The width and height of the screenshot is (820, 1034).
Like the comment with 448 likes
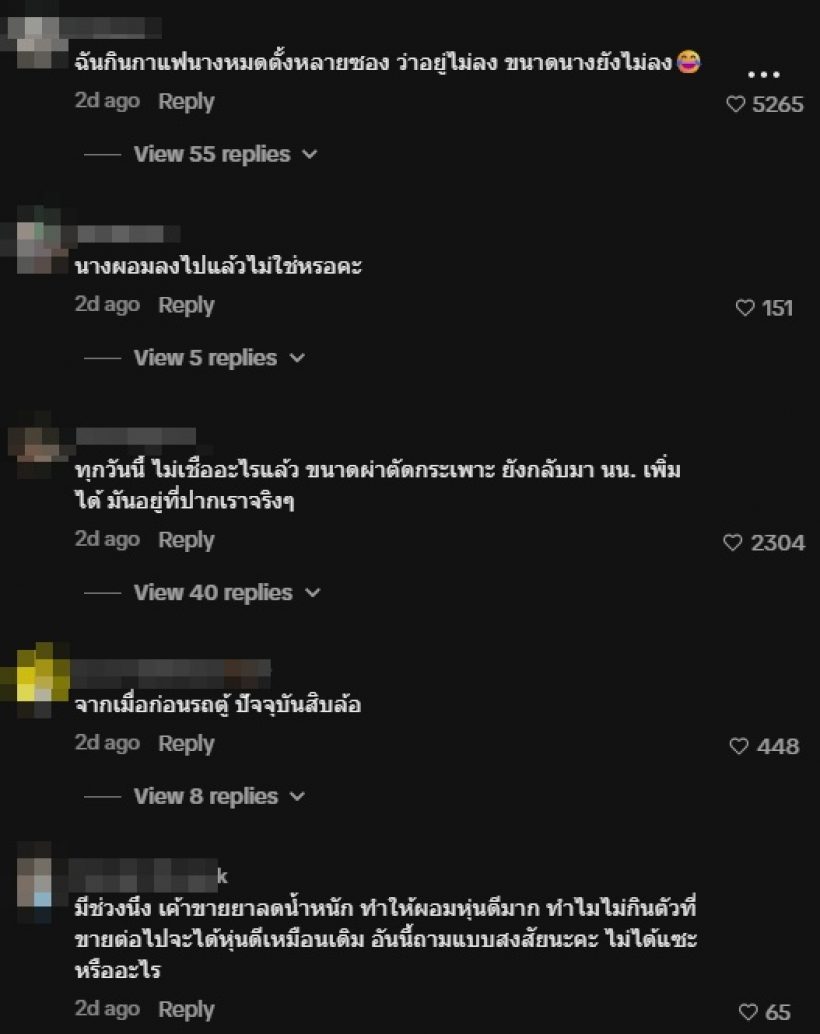[739, 746]
